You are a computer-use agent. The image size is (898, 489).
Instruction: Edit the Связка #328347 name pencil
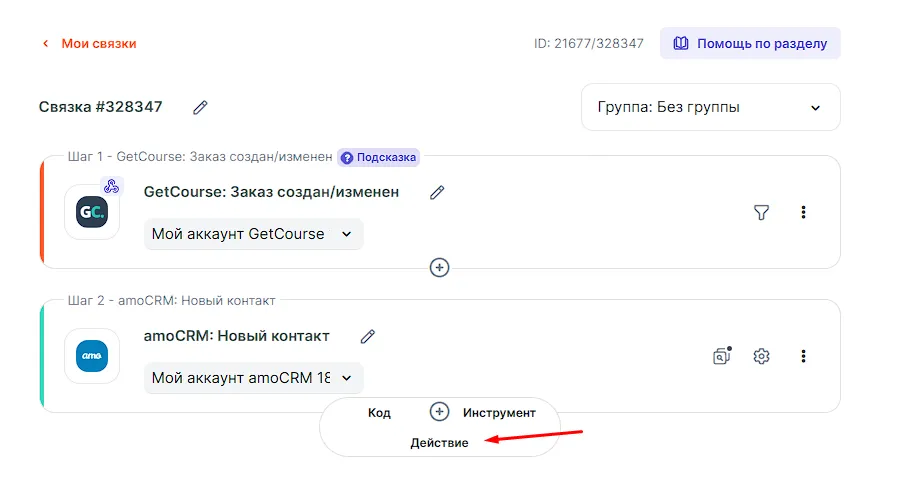pyautogui.click(x=200, y=107)
